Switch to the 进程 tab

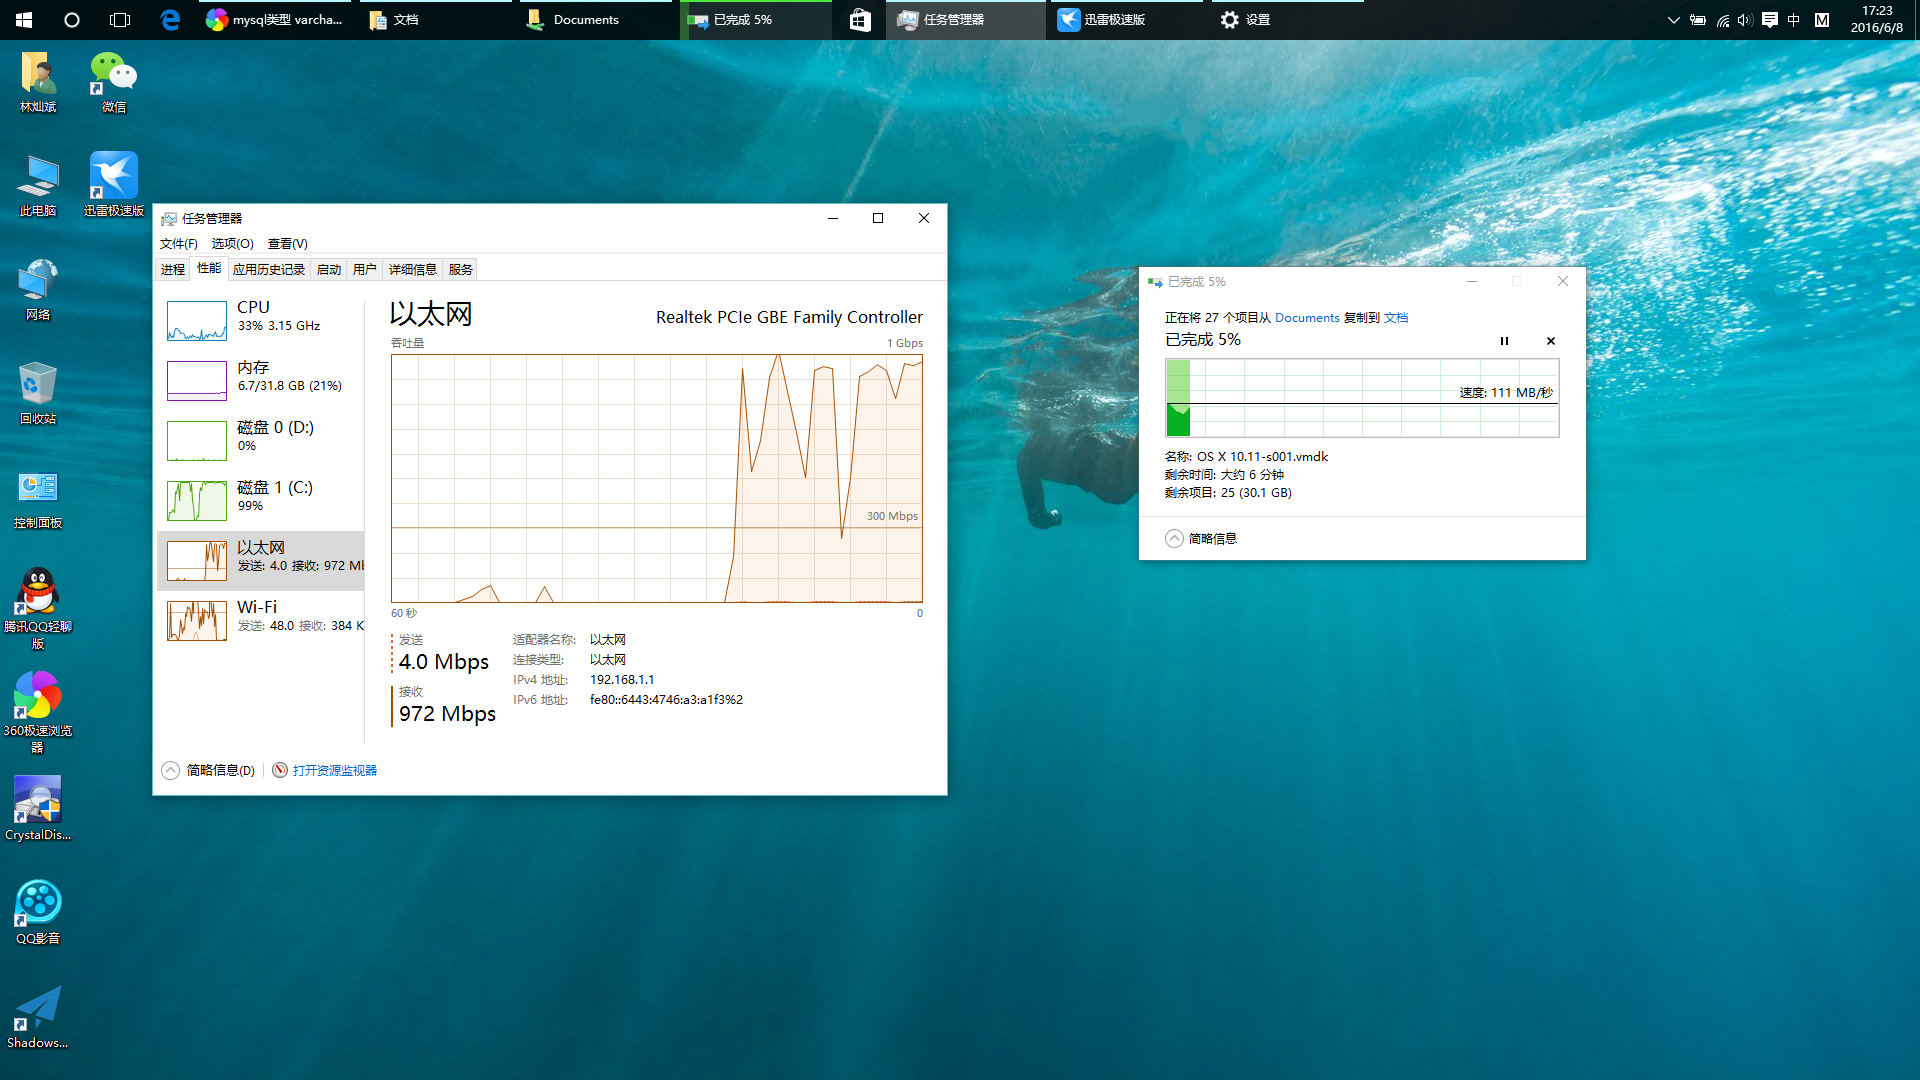[x=173, y=269]
